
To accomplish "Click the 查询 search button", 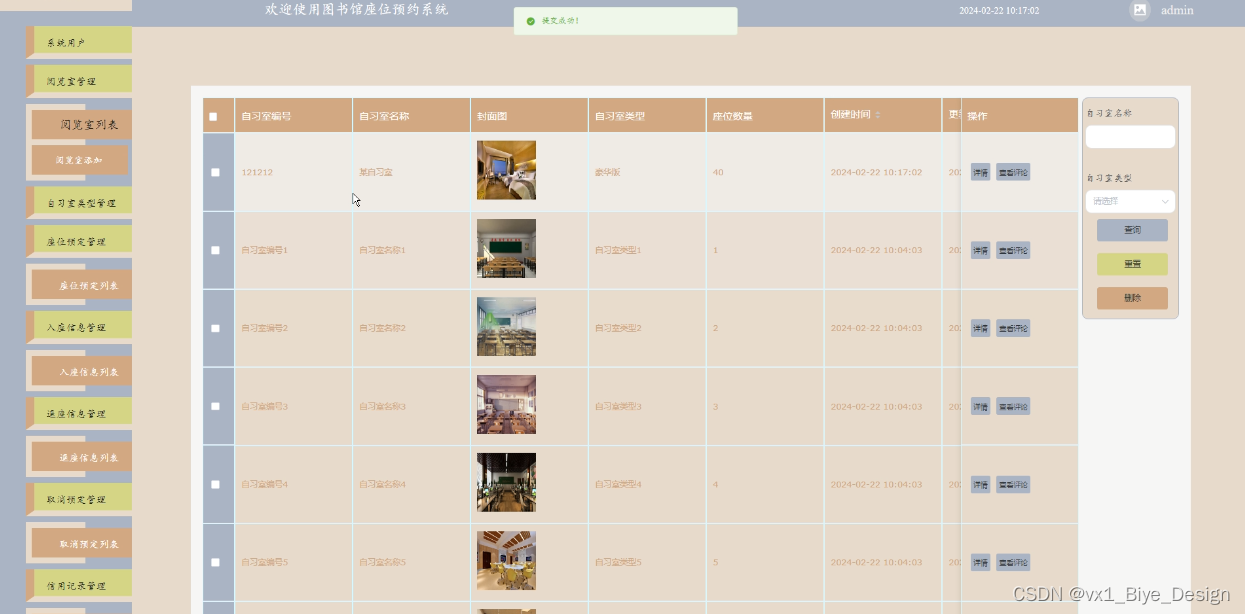I will point(1132,230).
